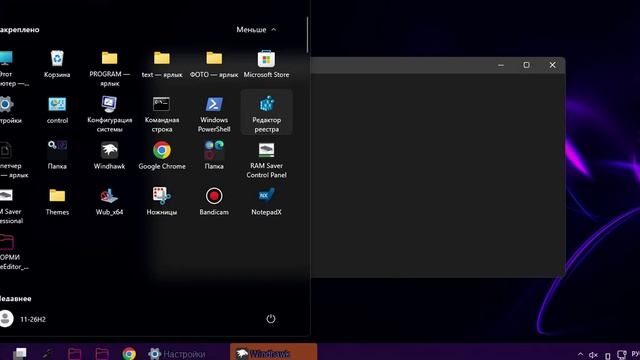
Task: Click the network tray icon
Action: (x=621, y=354)
